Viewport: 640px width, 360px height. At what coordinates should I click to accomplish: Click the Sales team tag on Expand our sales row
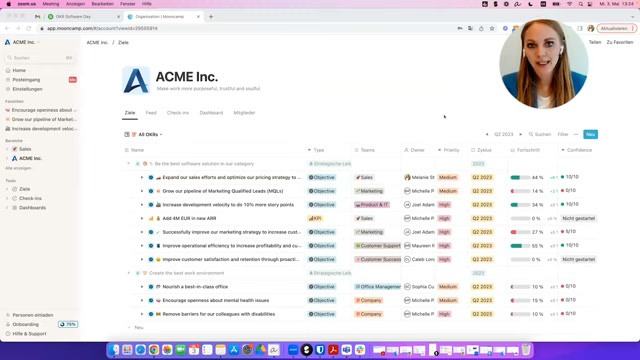[x=364, y=178]
